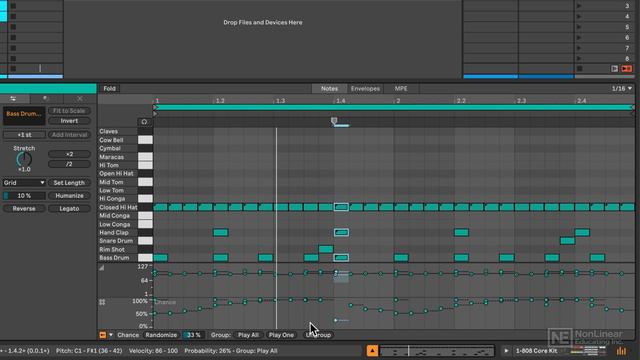Open the Grid quantize dropdown
Screen dimensions: 640x360
(24, 182)
